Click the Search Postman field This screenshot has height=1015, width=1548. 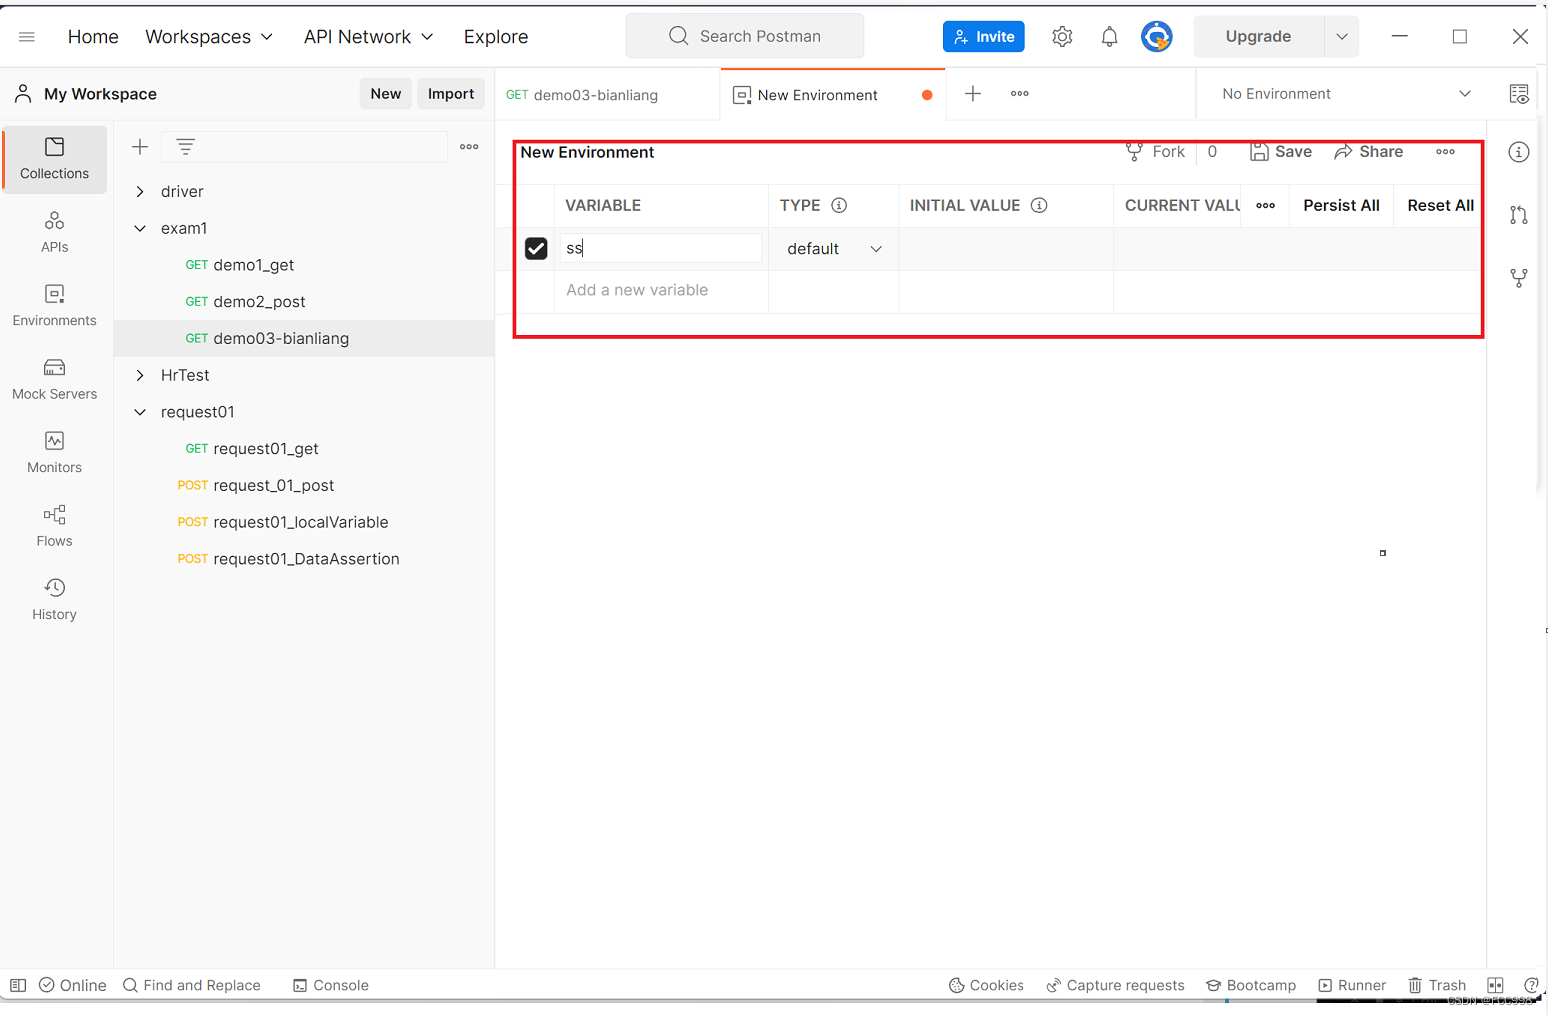pyautogui.click(x=745, y=37)
